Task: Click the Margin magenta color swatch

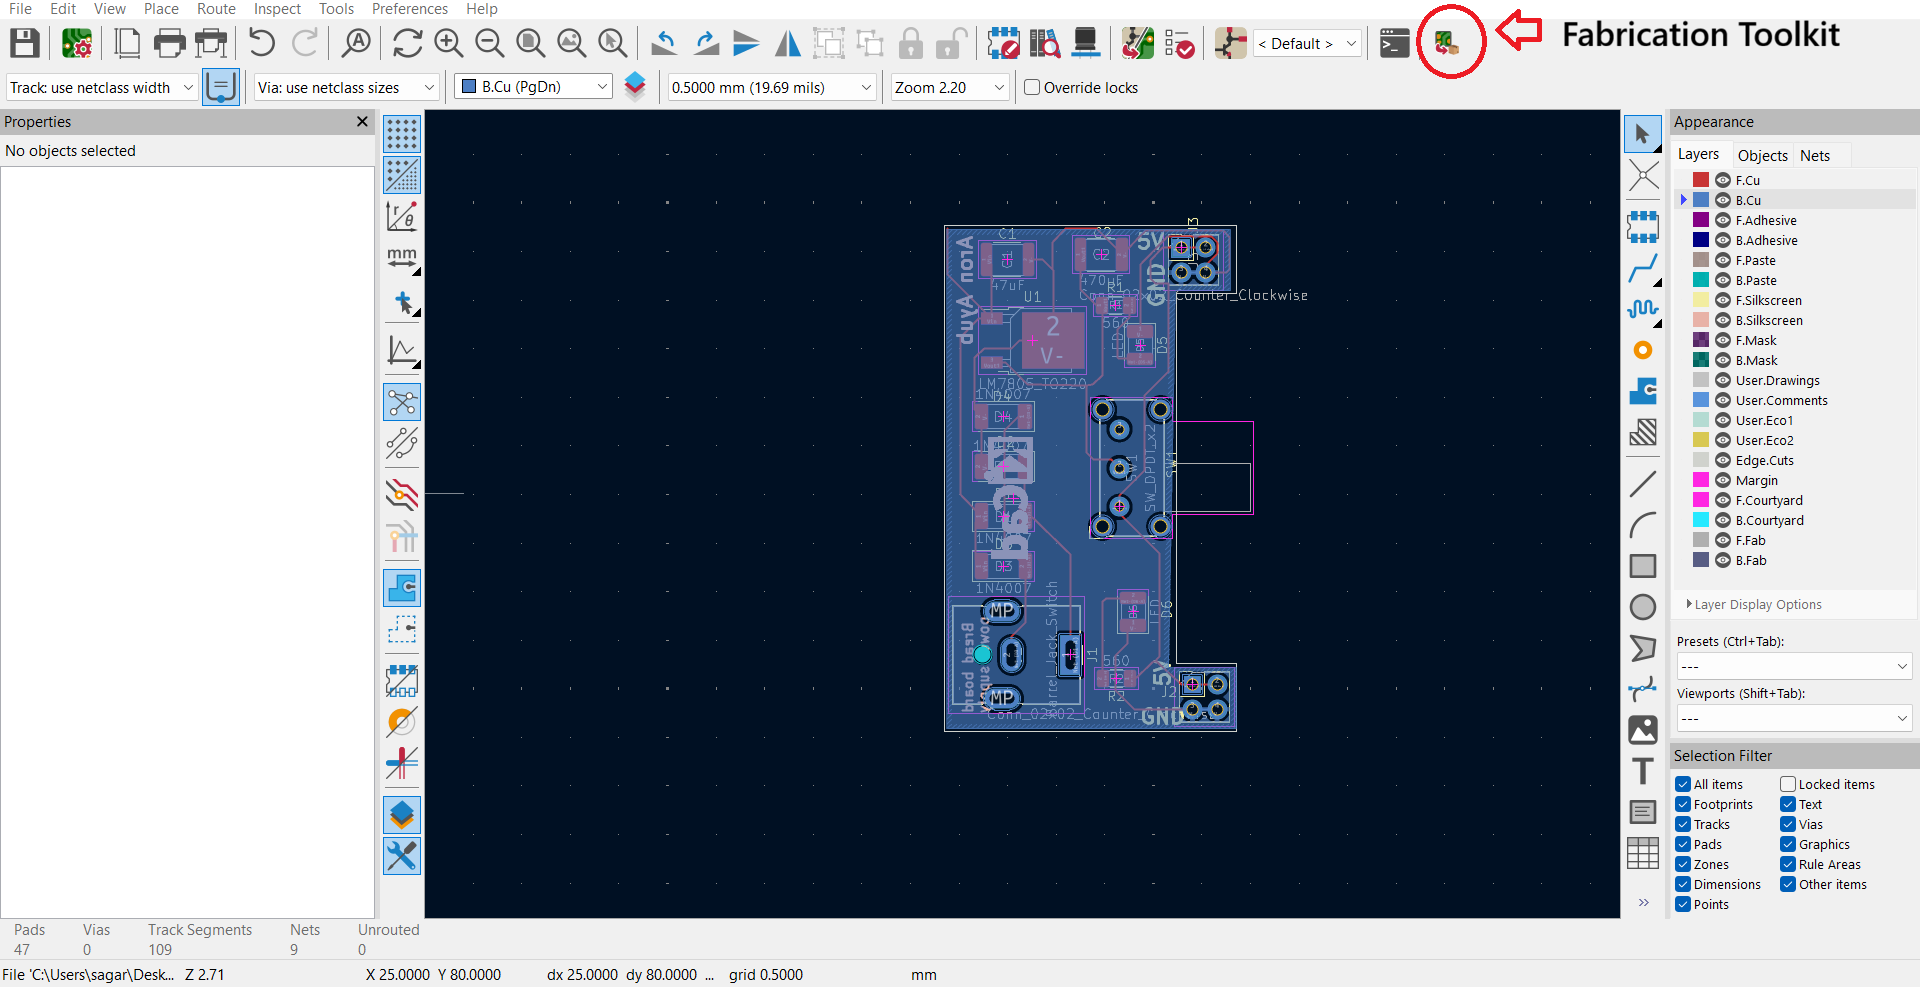Action: pos(1701,480)
